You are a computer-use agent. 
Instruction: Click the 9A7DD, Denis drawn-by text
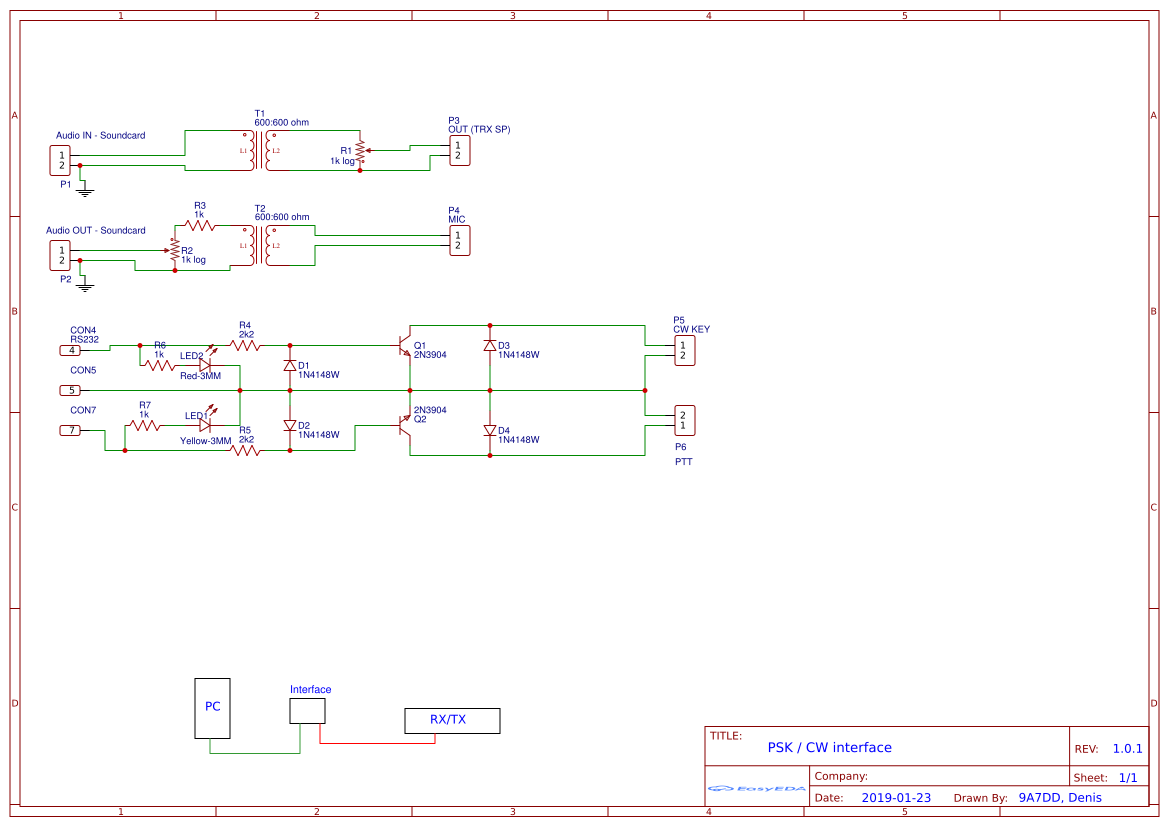point(1059,797)
